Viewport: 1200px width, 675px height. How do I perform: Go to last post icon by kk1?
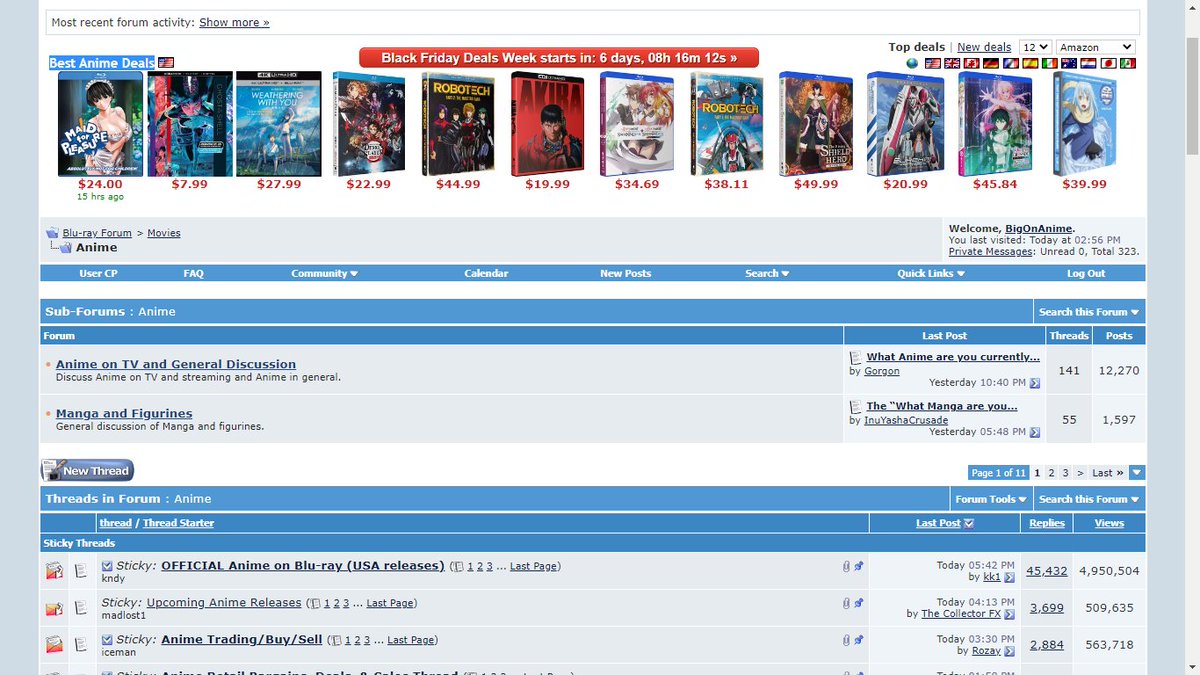(1009, 577)
